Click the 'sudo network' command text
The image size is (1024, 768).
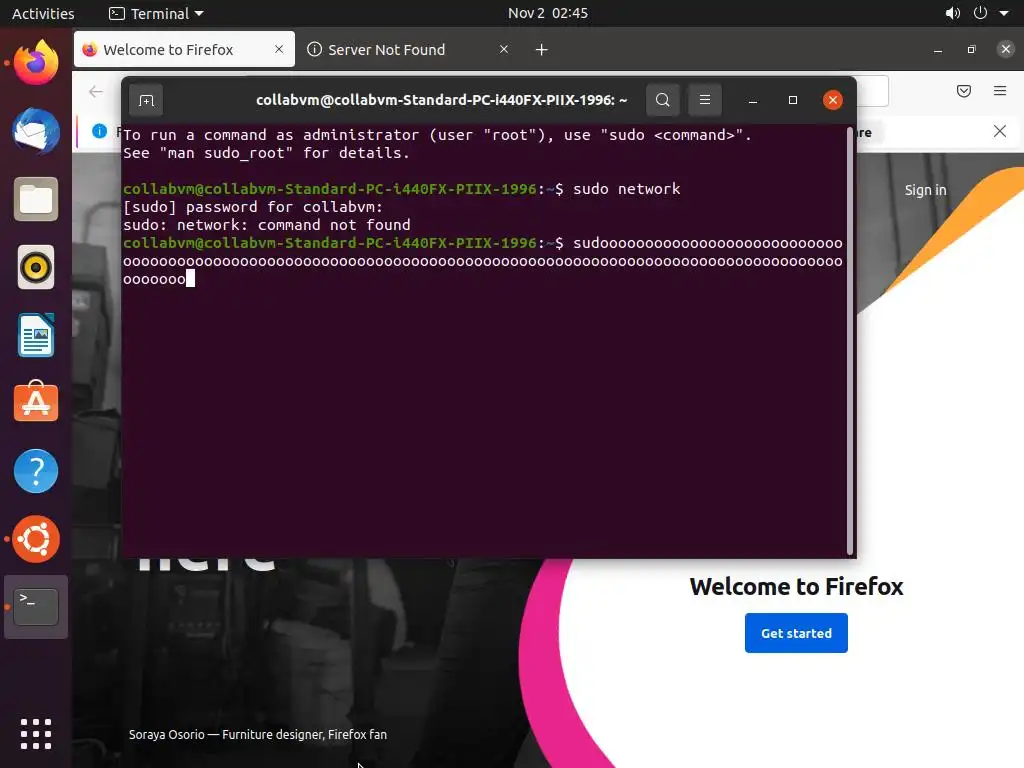click(626, 189)
